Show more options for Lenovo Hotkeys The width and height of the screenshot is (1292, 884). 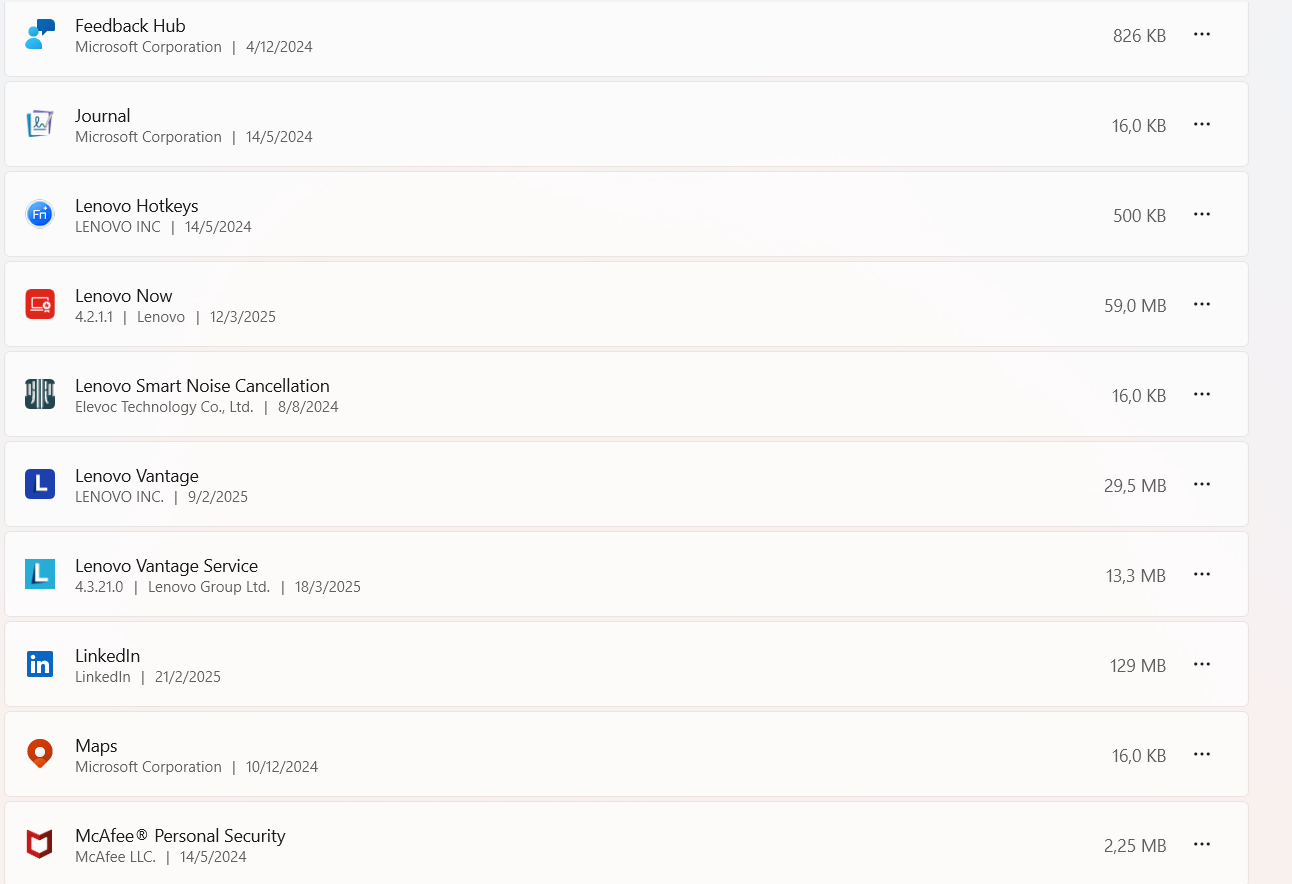1202,214
